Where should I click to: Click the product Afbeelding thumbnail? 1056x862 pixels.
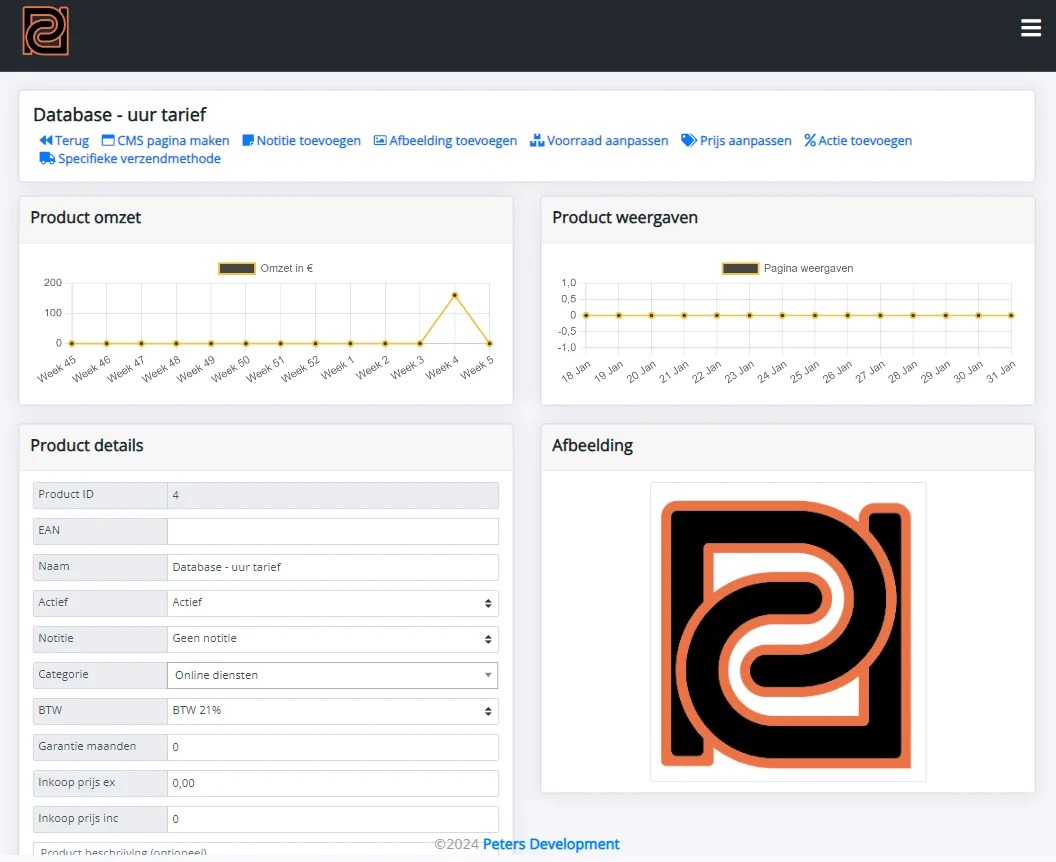788,631
